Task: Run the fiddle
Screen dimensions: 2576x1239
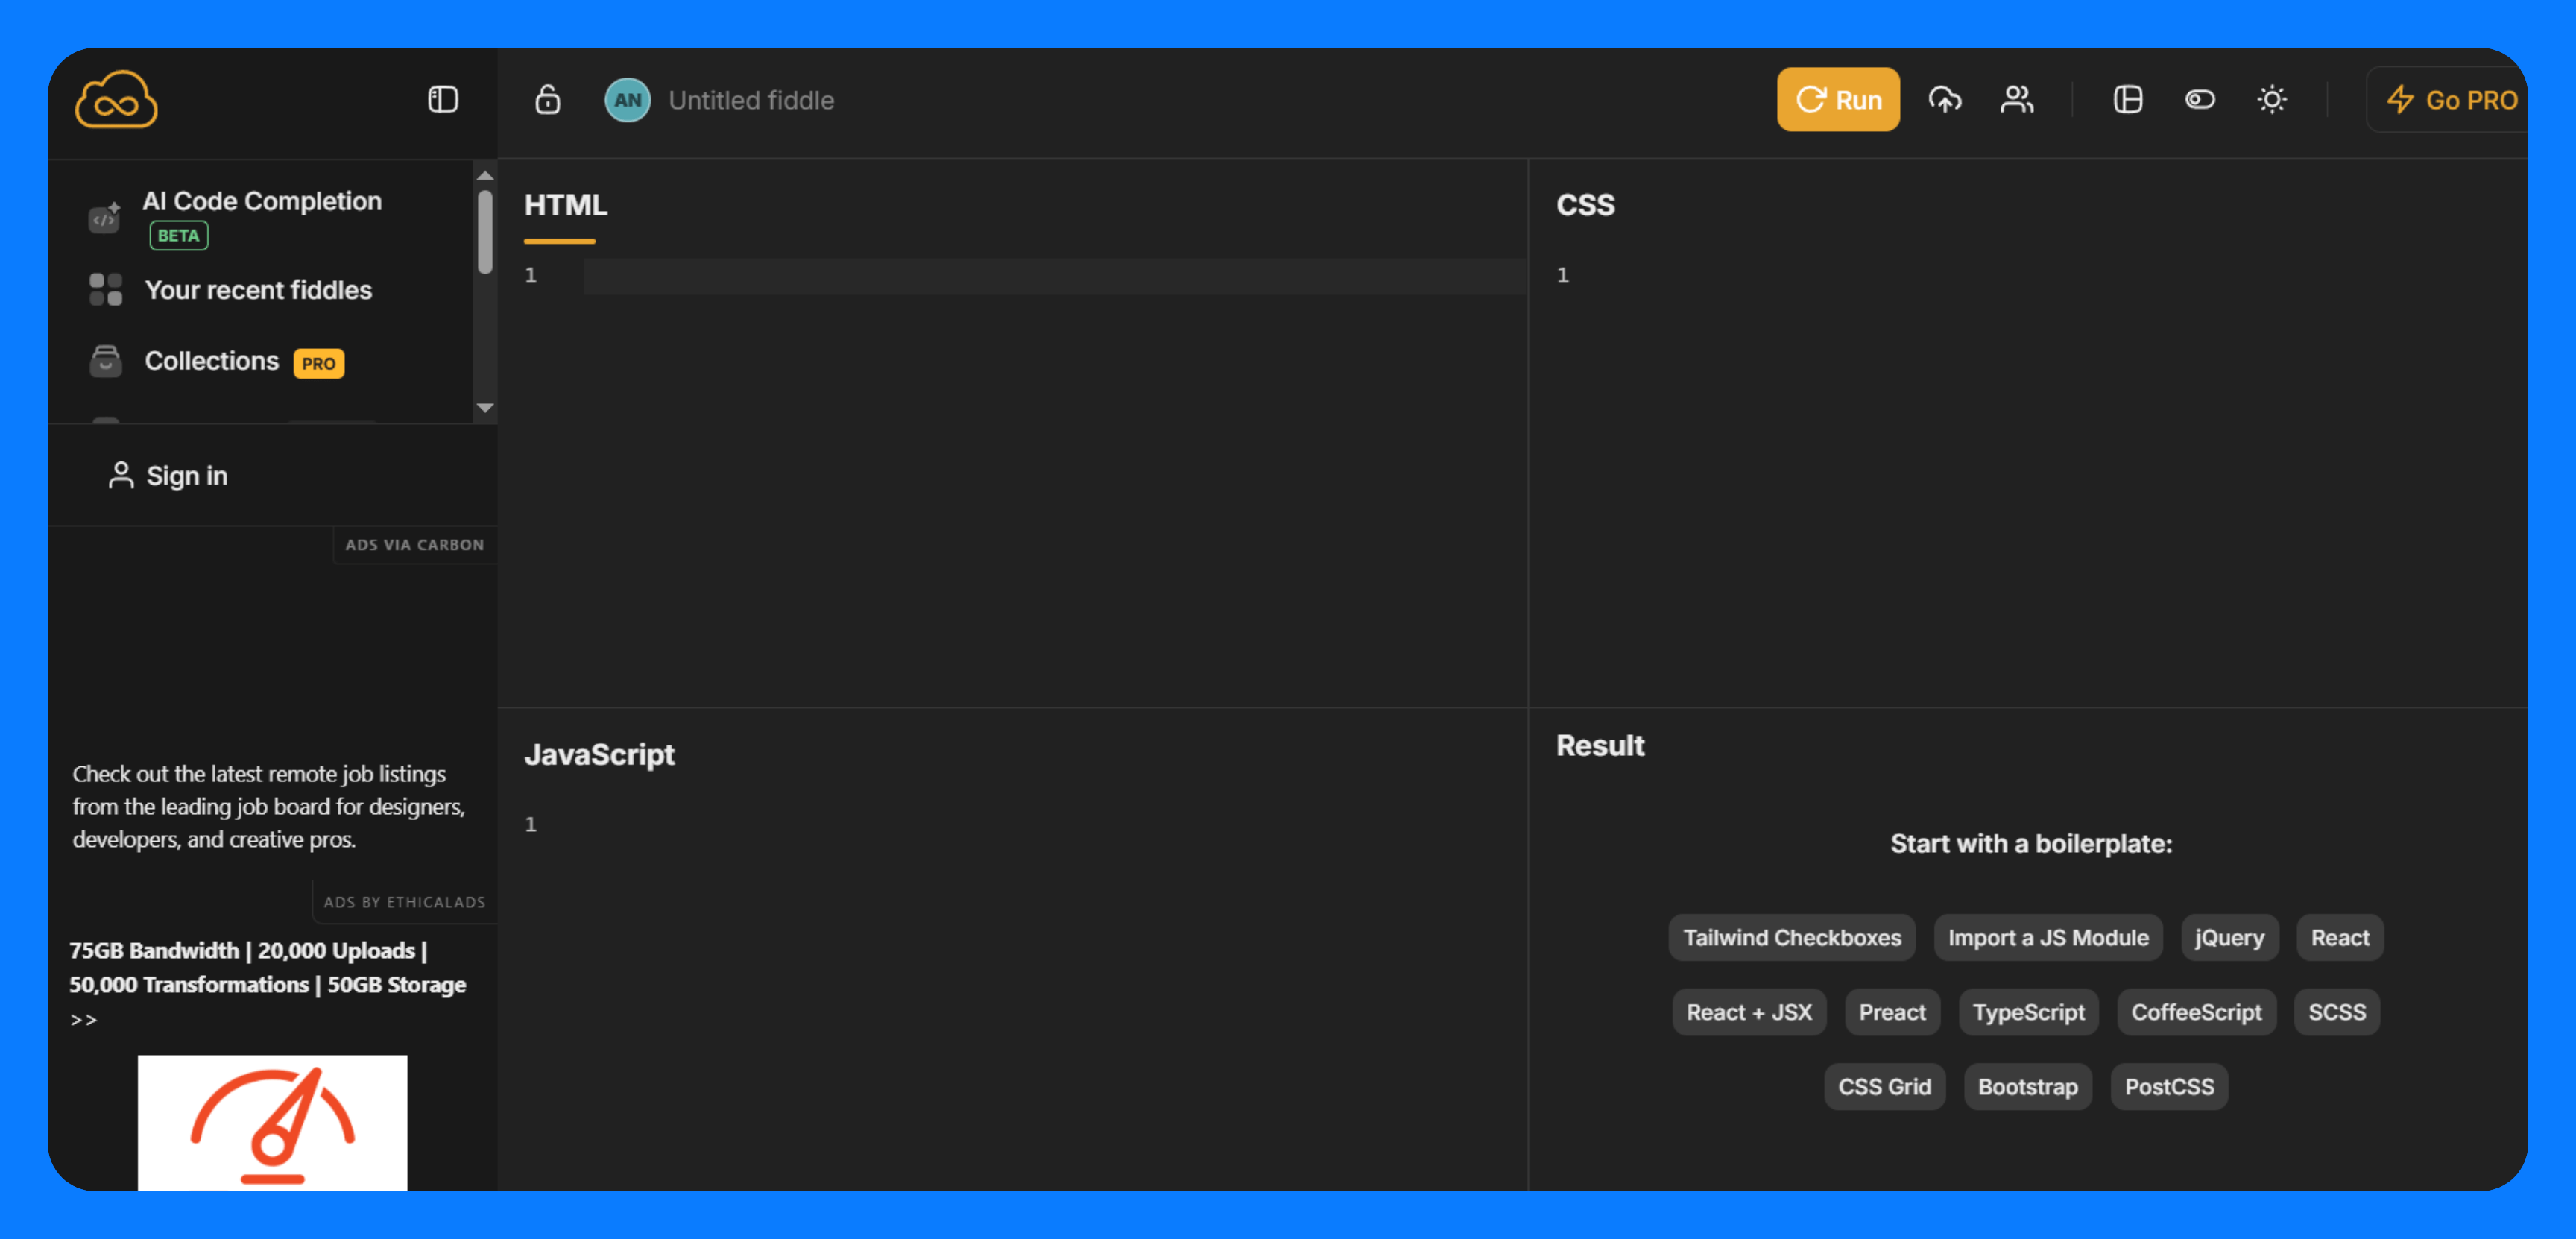Action: [x=1838, y=99]
